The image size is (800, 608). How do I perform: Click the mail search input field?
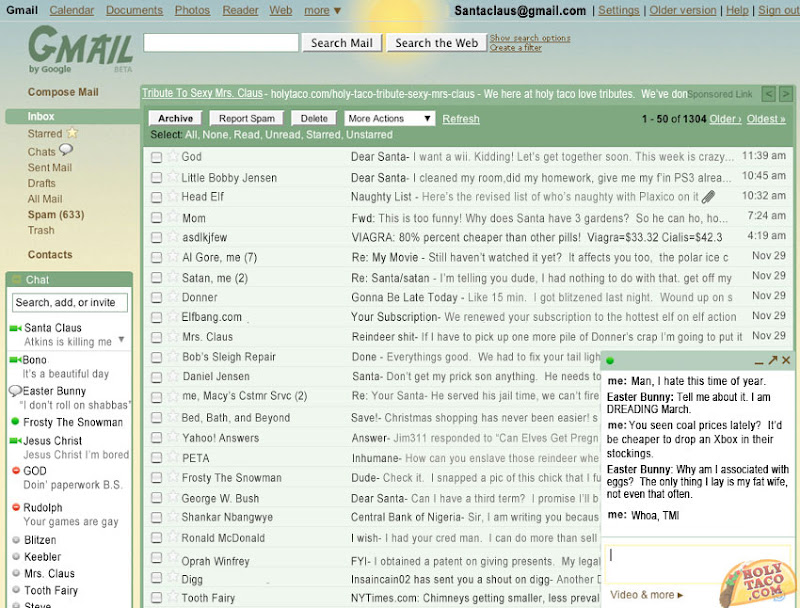click(x=221, y=42)
